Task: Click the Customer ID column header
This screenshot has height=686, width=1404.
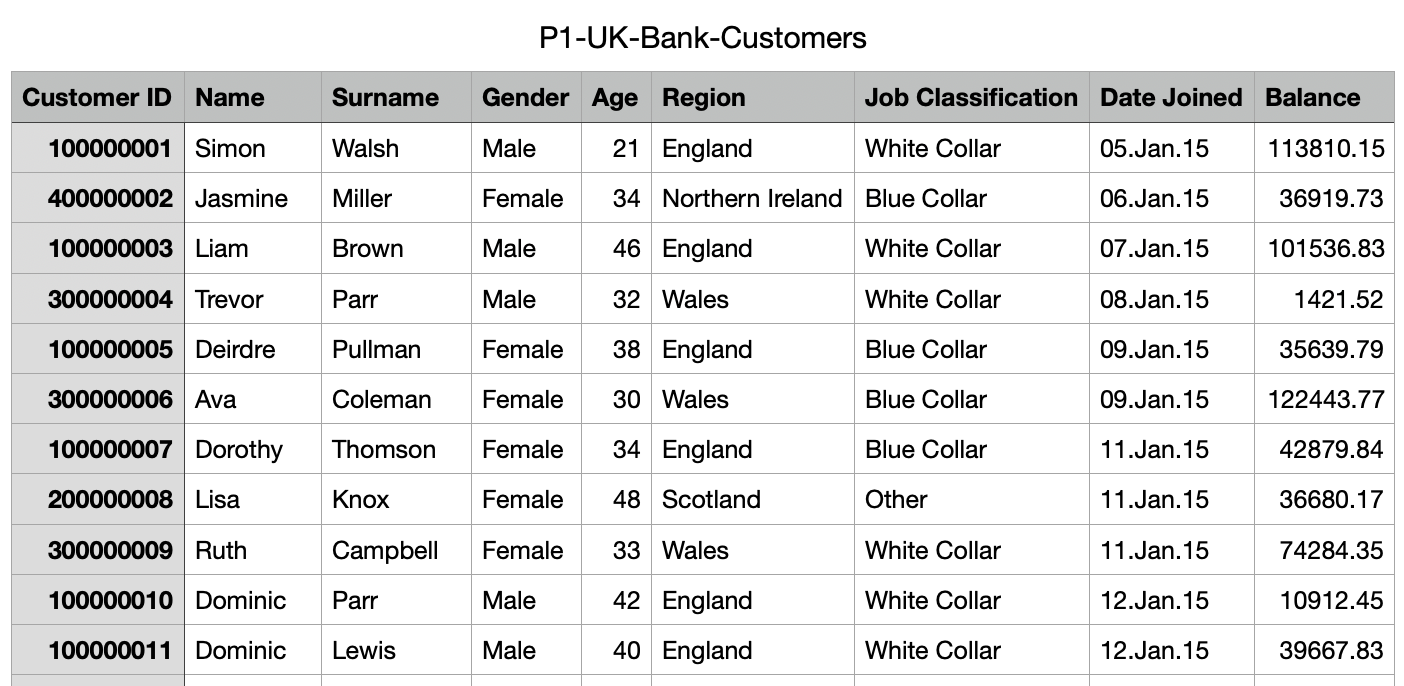Action: tap(97, 97)
